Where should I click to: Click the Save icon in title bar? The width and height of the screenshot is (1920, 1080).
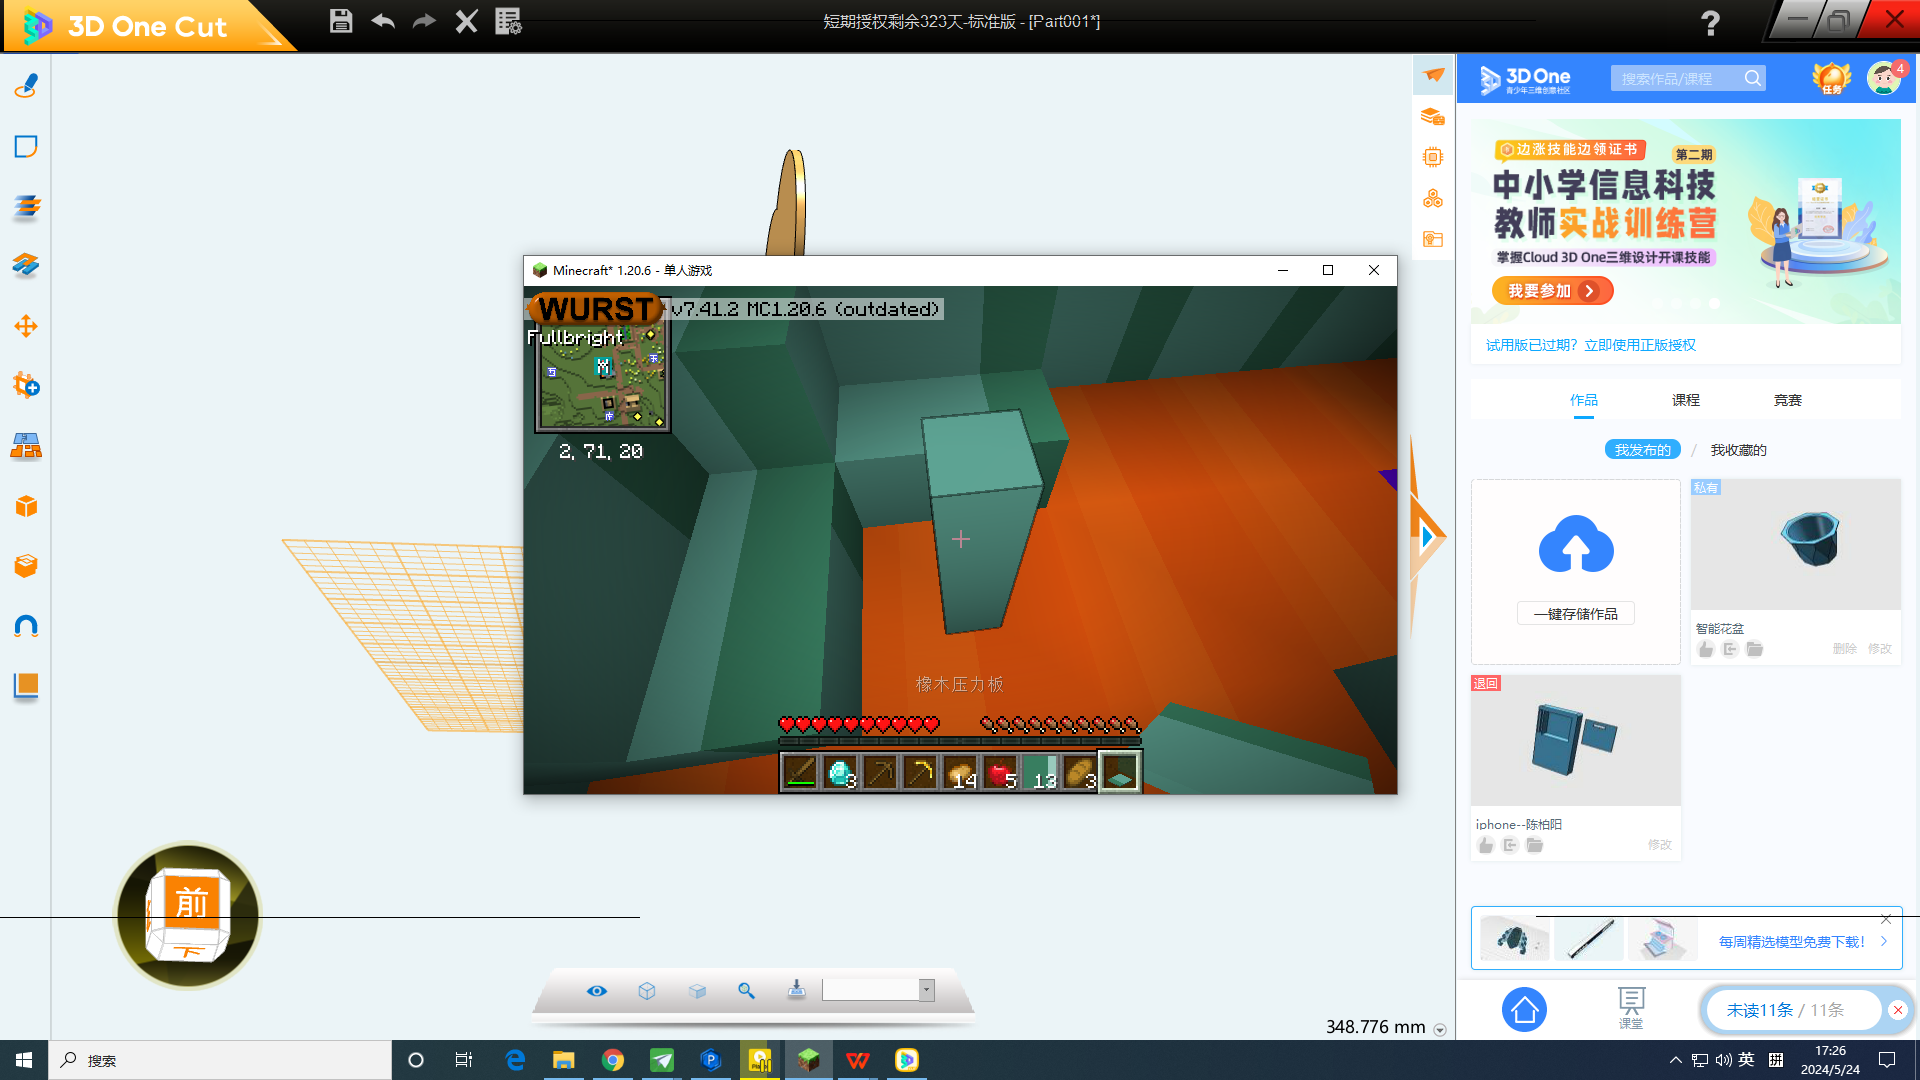click(x=341, y=21)
